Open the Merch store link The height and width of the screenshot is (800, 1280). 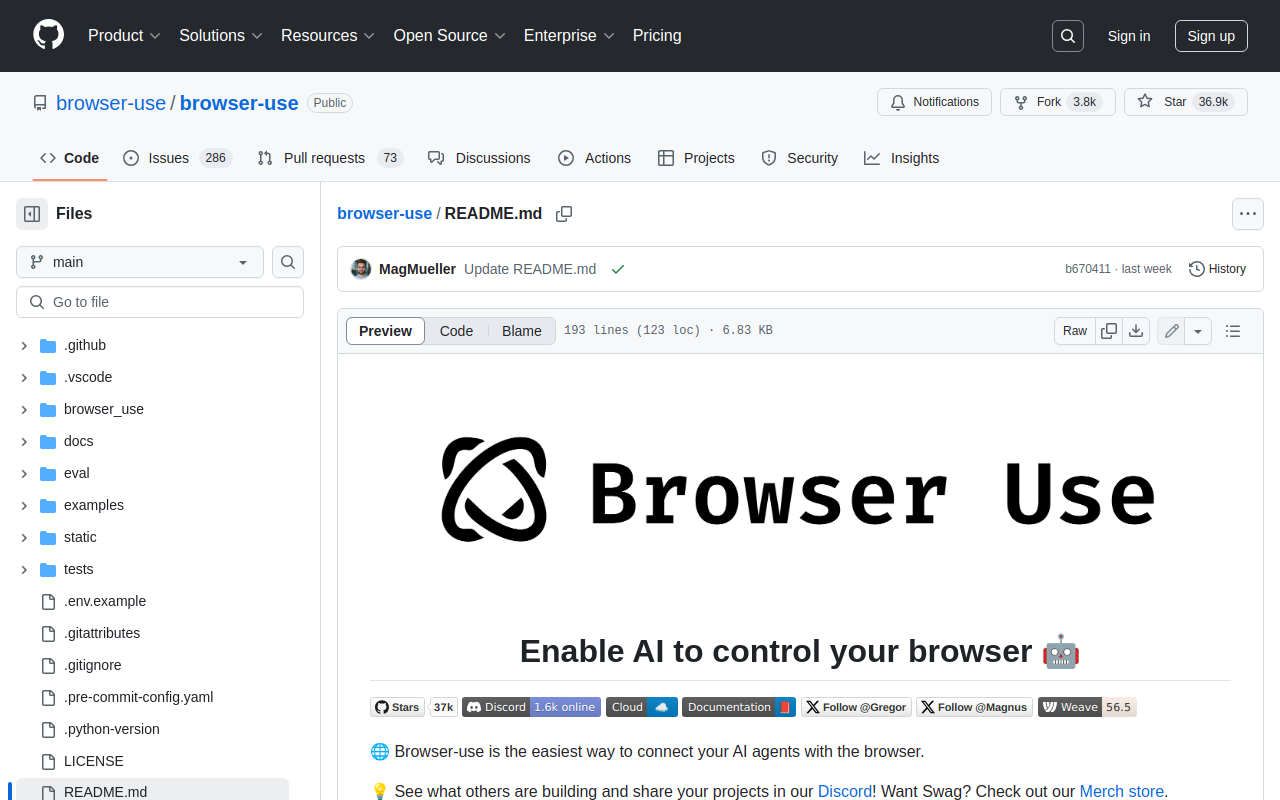click(x=1122, y=791)
